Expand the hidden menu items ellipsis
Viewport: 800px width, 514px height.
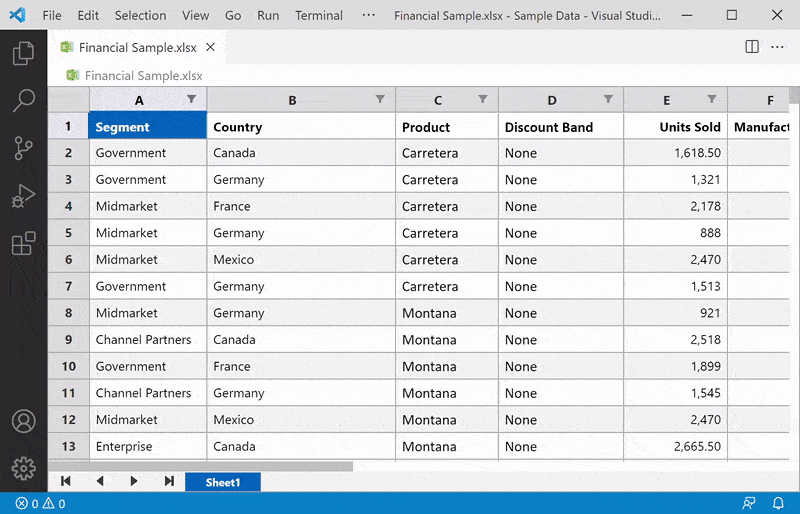tap(369, 15)
